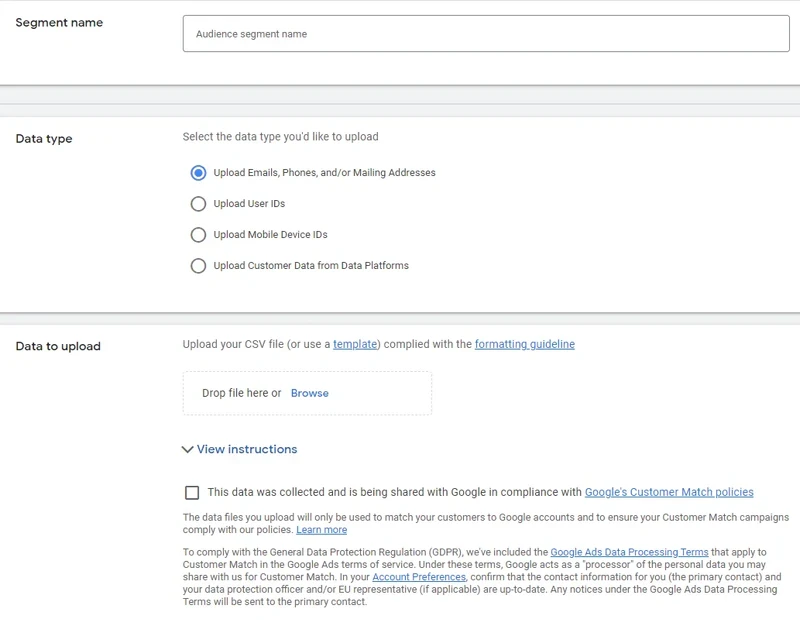Click Browse to select a CSV file
The height and width of the screenshot is (620, 800).
pyautogui.click(x=310, y=393)
